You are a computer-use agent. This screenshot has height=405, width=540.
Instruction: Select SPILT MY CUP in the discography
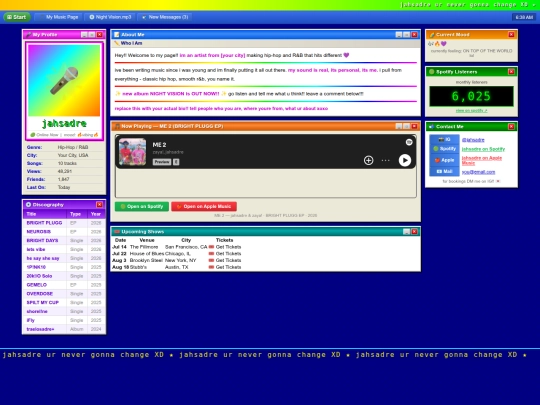pos(43,302)
